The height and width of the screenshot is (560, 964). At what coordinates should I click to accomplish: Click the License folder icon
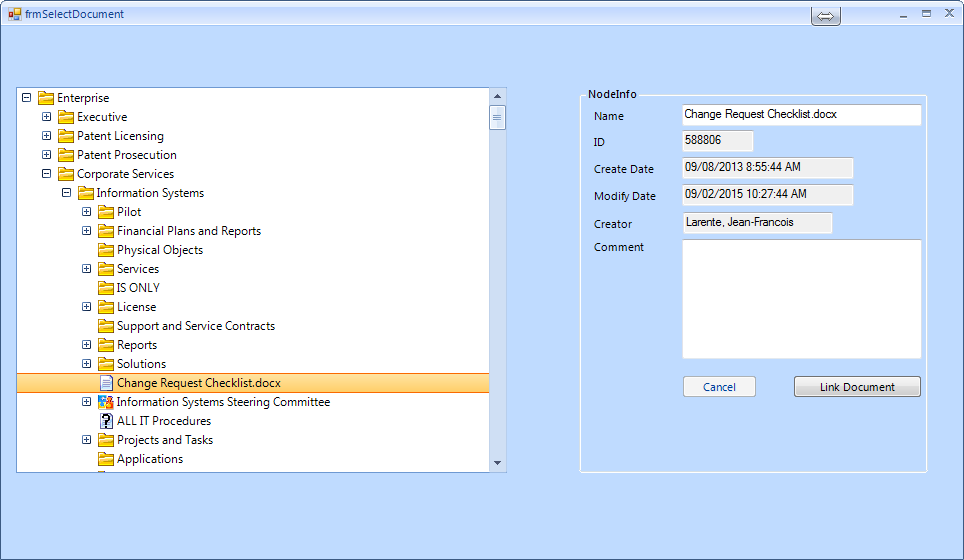[x=106, y=307]
